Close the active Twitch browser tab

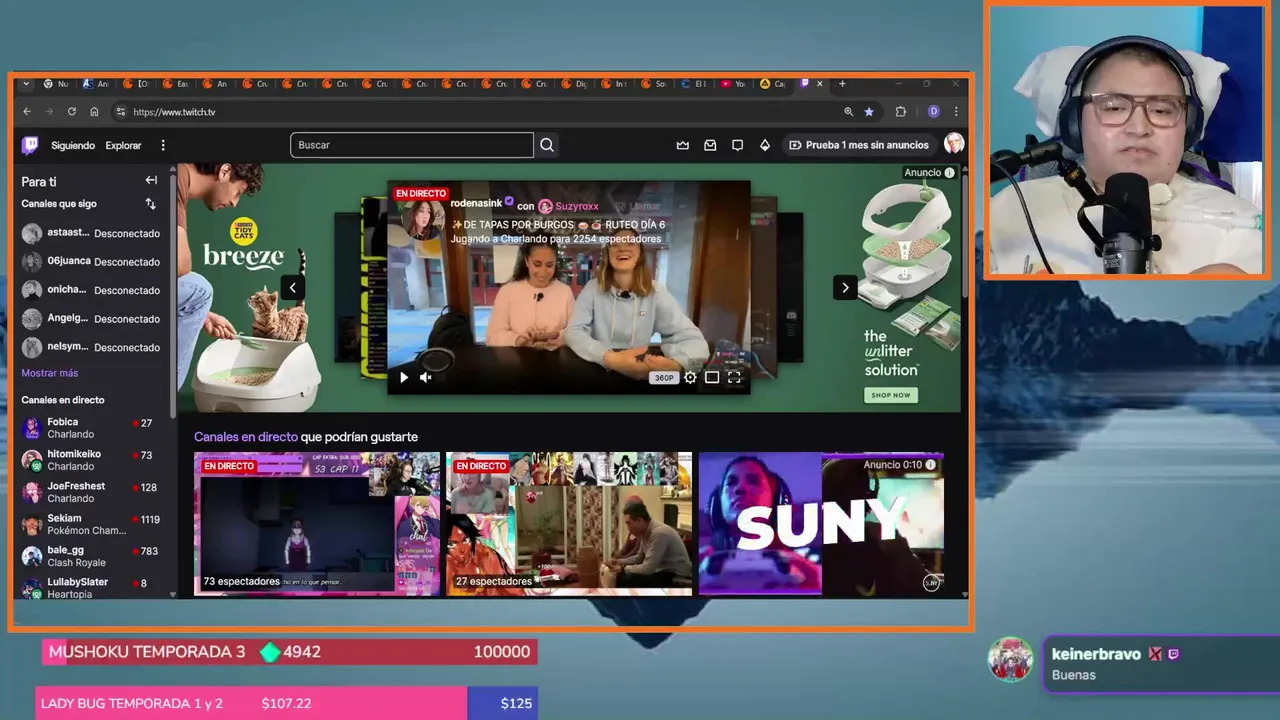(820, 84)
